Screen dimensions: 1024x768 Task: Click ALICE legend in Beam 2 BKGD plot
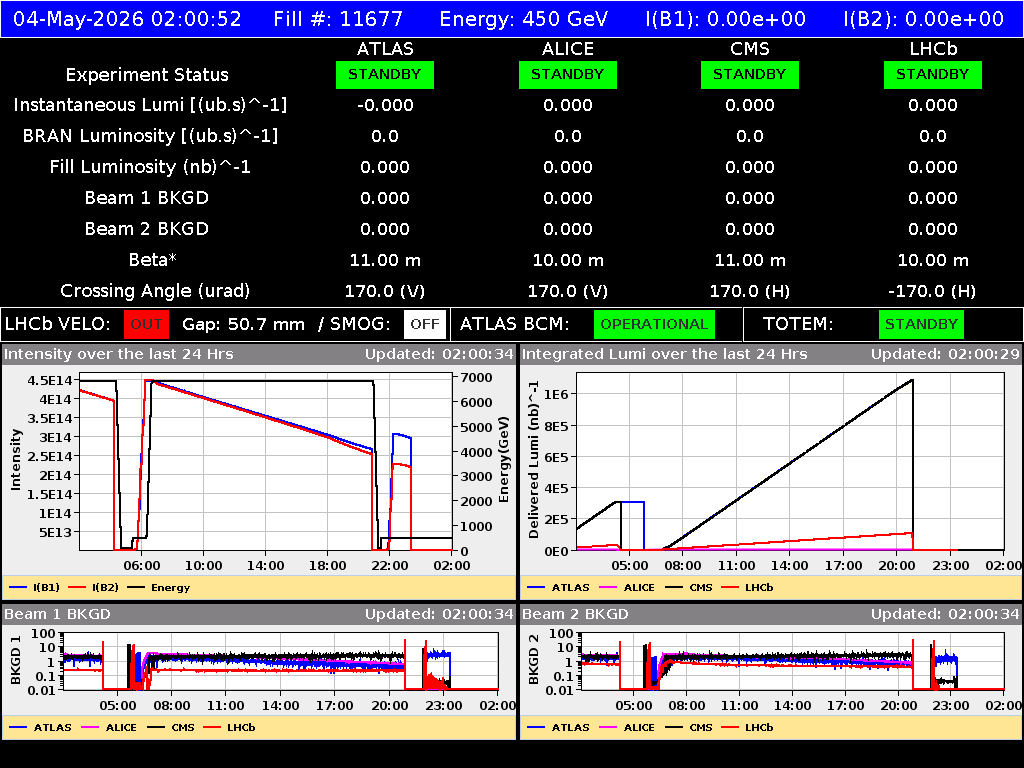pyautogui.click(x=627, y=727)
